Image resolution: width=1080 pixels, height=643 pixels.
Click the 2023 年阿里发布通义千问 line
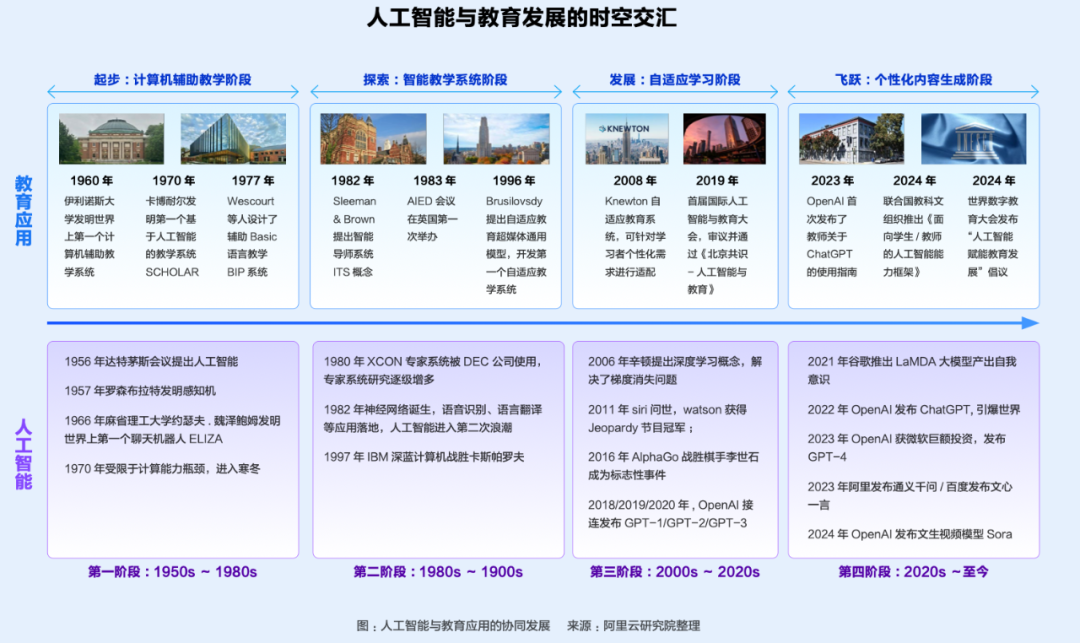[910, 496]
